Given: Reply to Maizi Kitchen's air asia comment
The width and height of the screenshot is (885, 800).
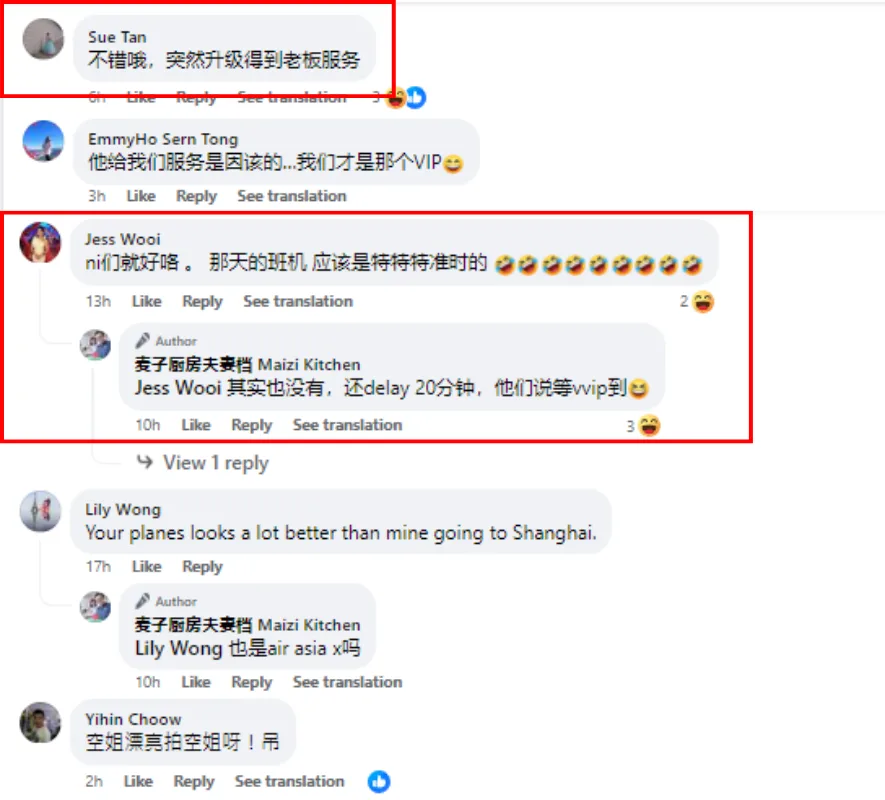Looking at the screenshot, I should (x=252, y=682).
